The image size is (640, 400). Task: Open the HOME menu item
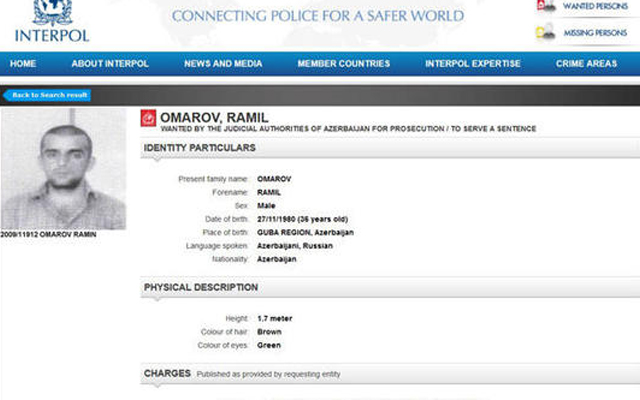[x=23, y=64]
